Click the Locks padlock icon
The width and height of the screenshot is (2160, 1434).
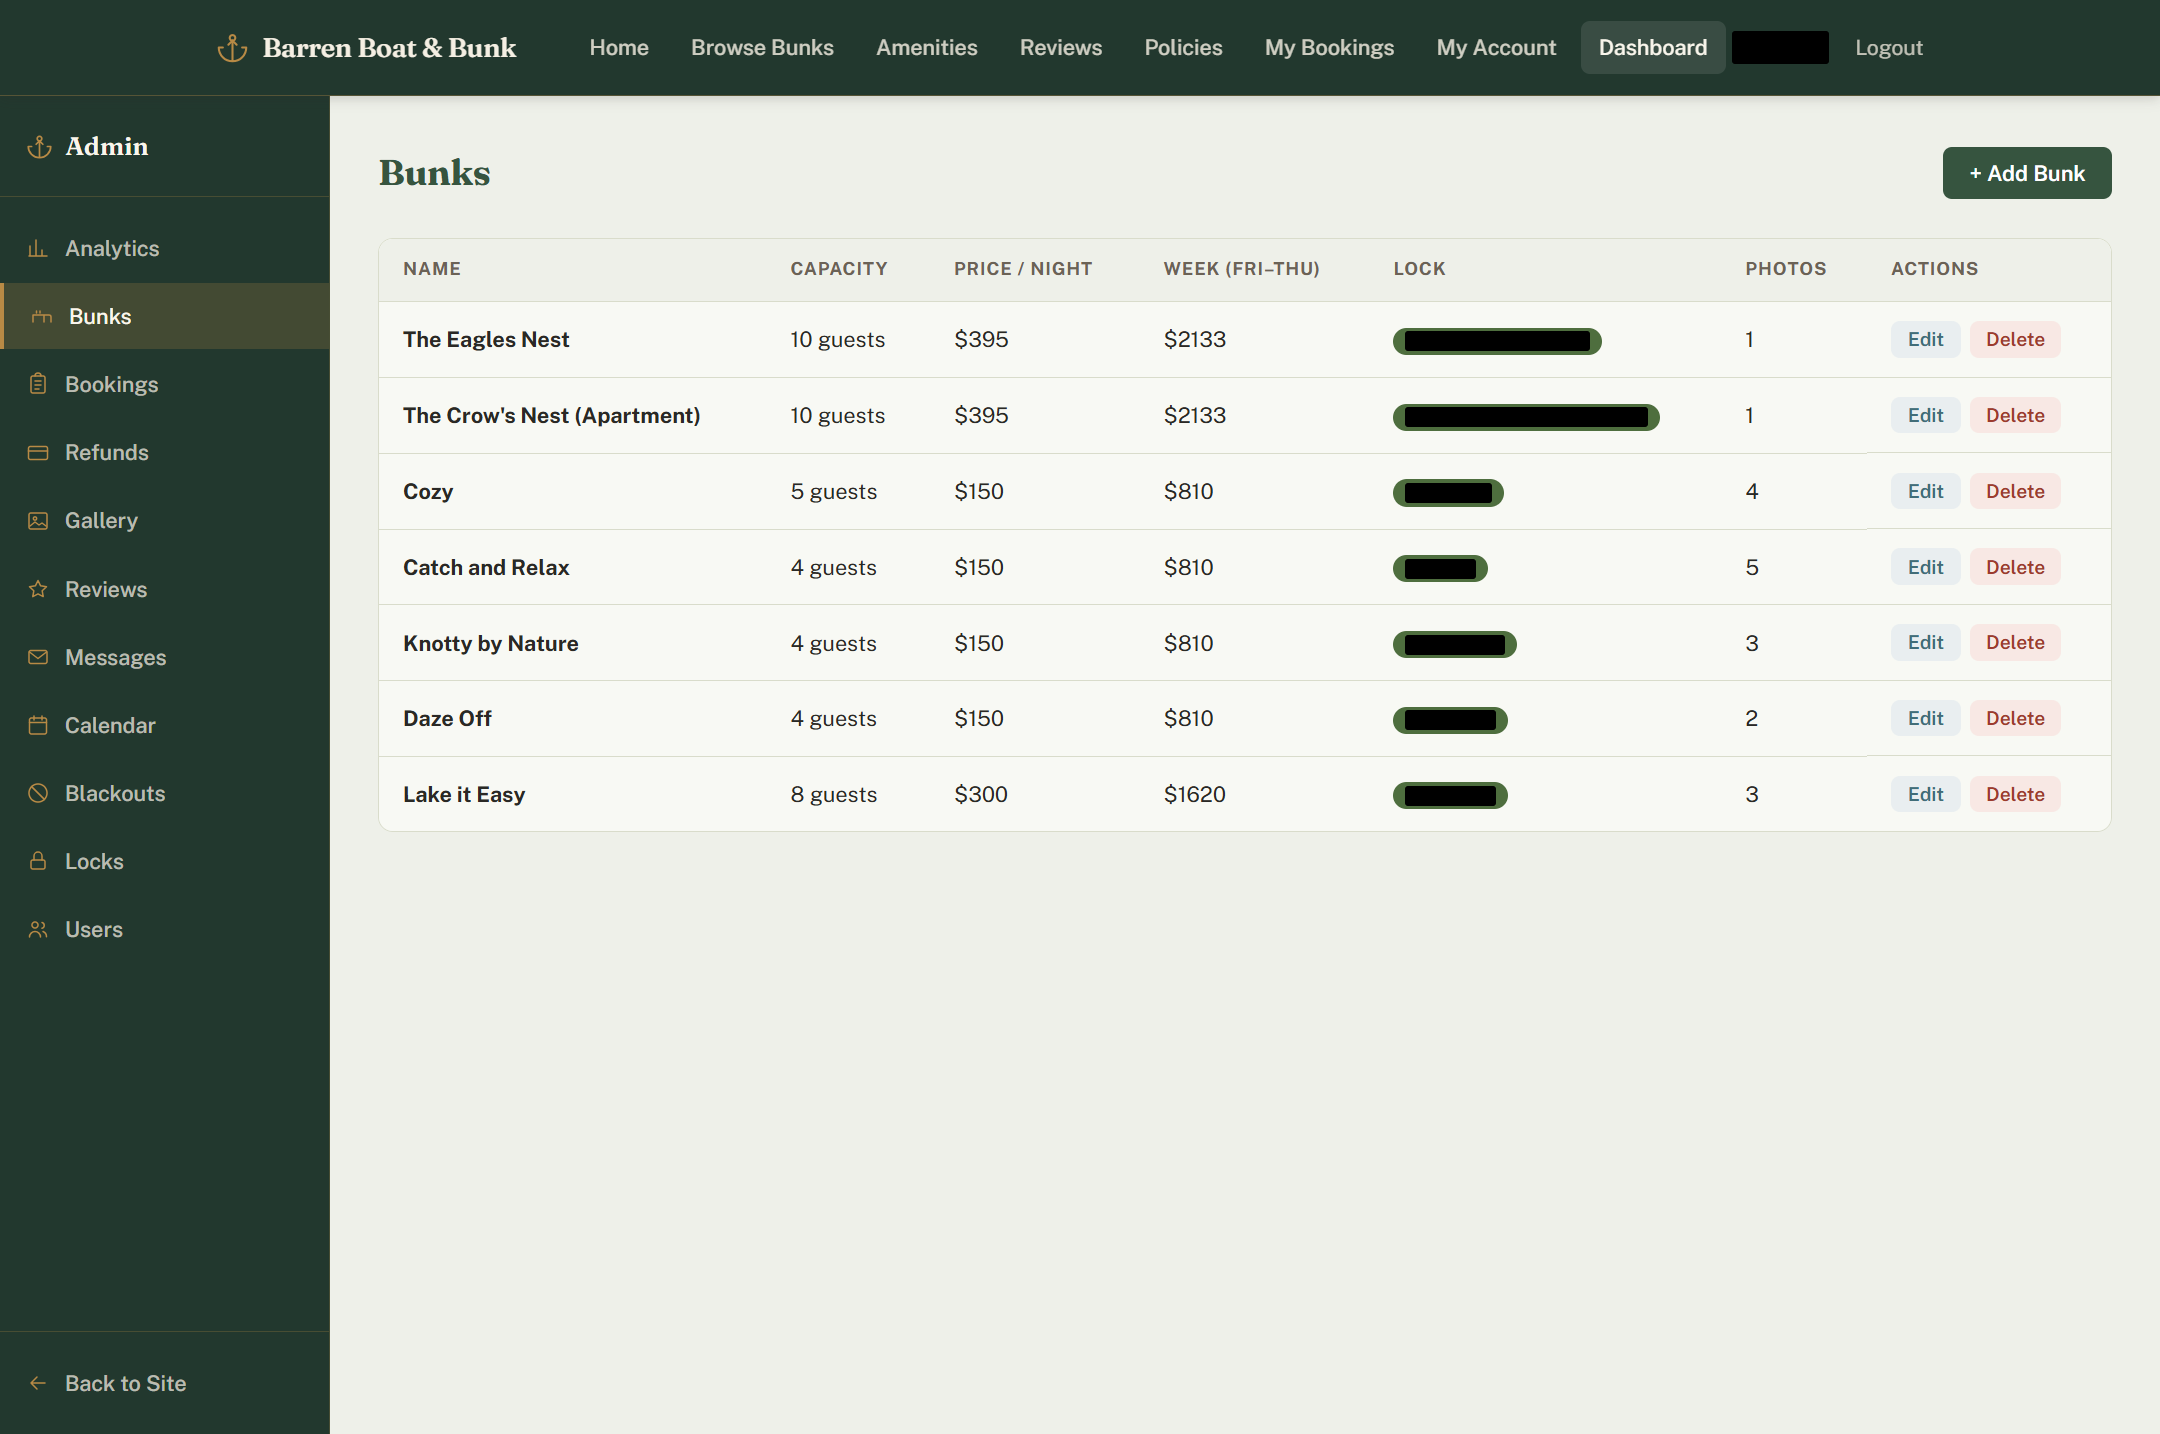pyautogui.click(x=38, y=861)
